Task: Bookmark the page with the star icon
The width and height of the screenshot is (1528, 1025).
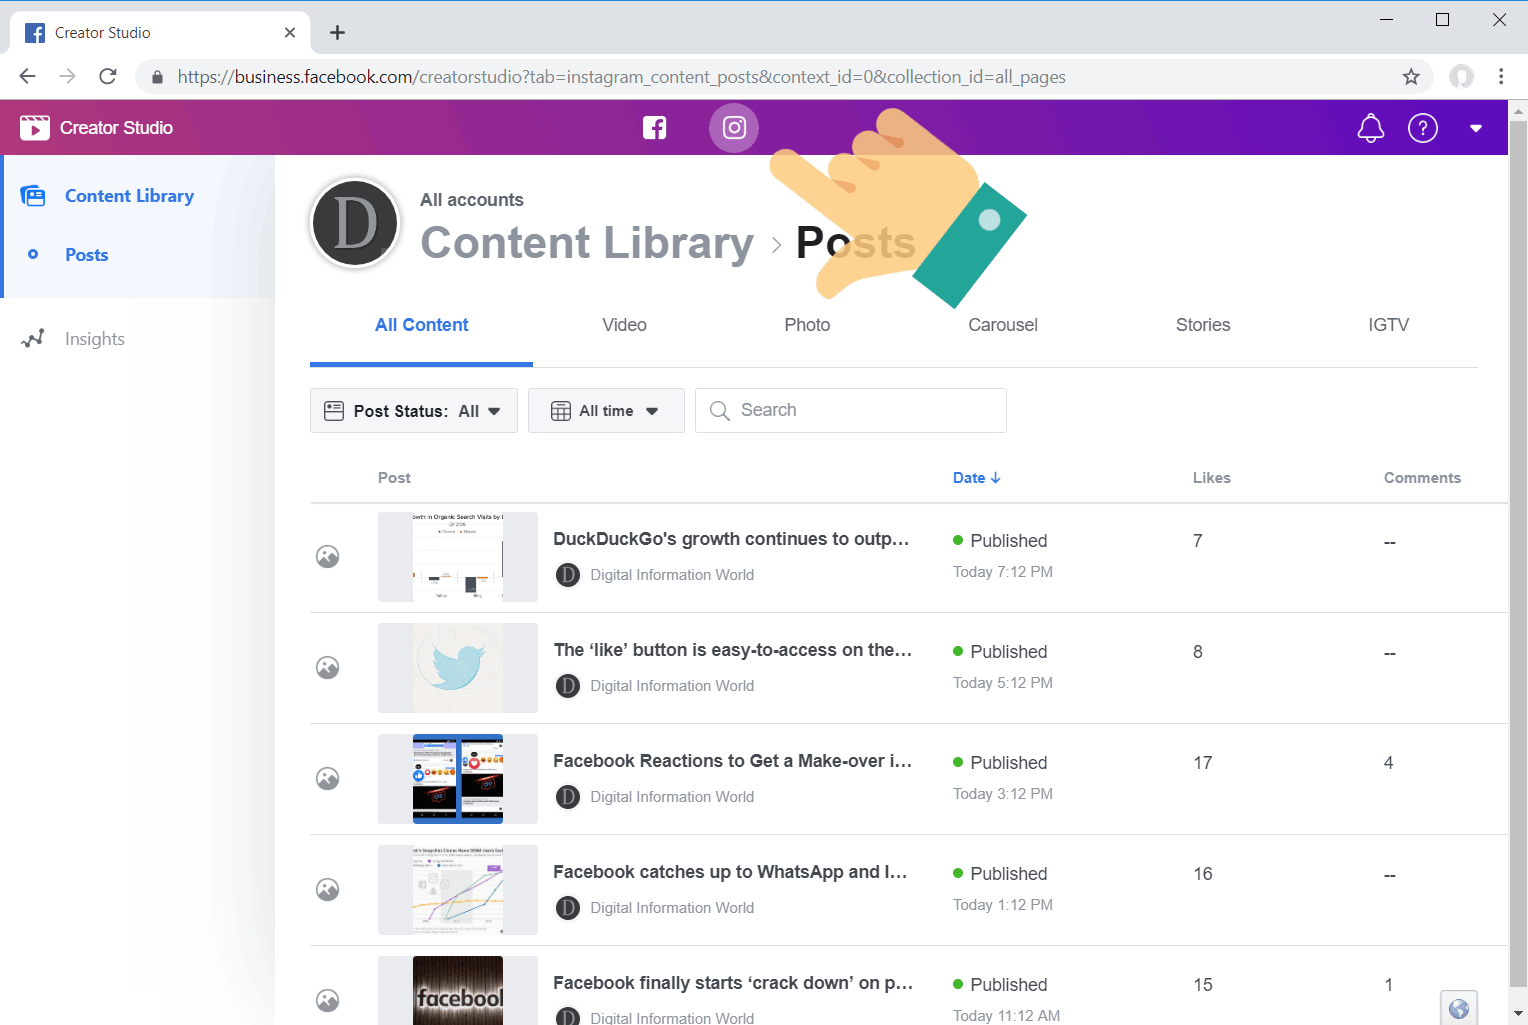Action: coord(1411,77)
